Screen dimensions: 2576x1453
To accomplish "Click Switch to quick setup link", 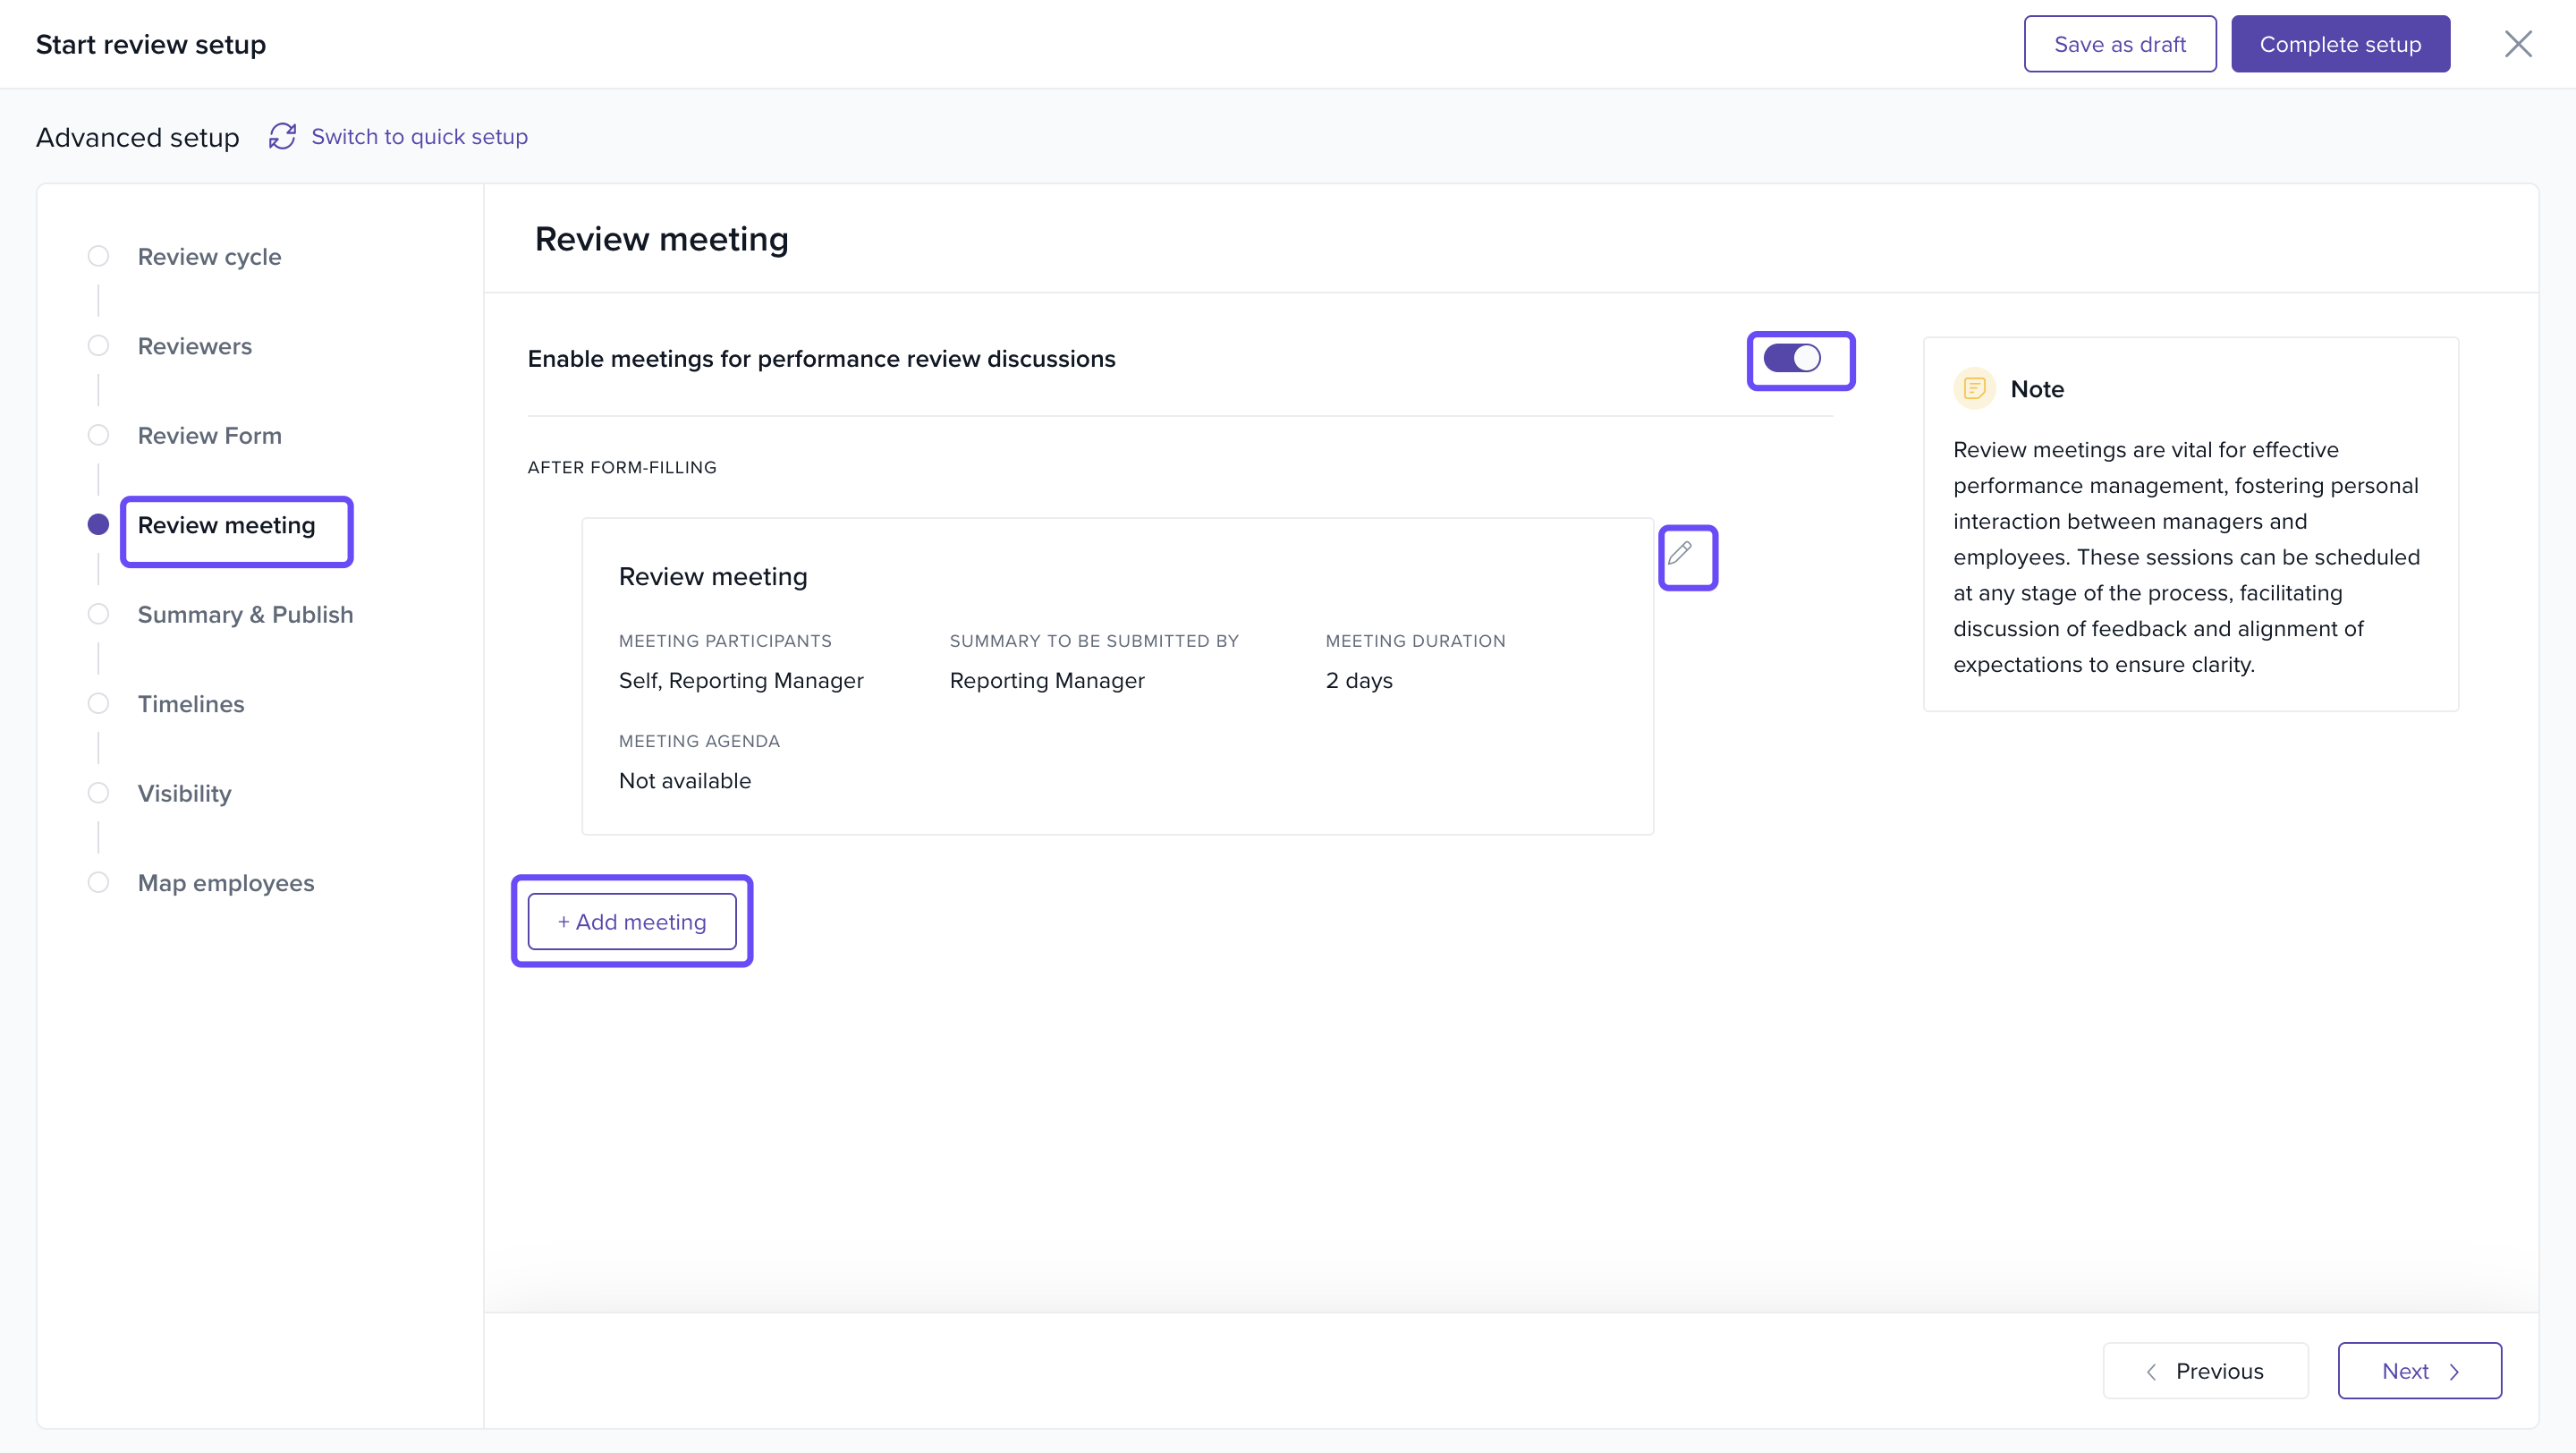I will (419, 137).
